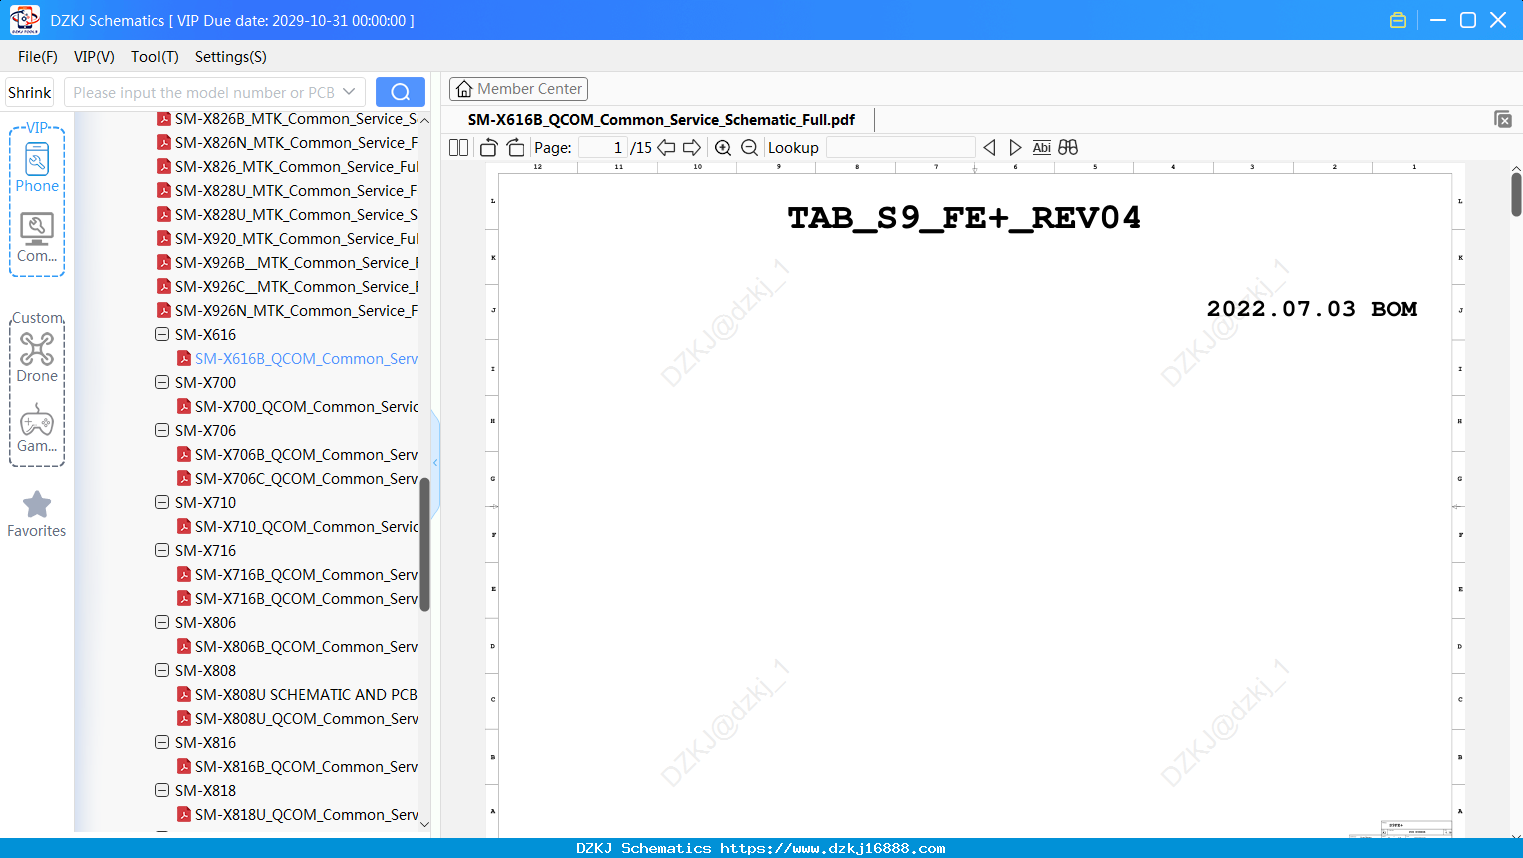
Task: Select the Drone category
Action: pyautogui.click(x=37, y=357)
